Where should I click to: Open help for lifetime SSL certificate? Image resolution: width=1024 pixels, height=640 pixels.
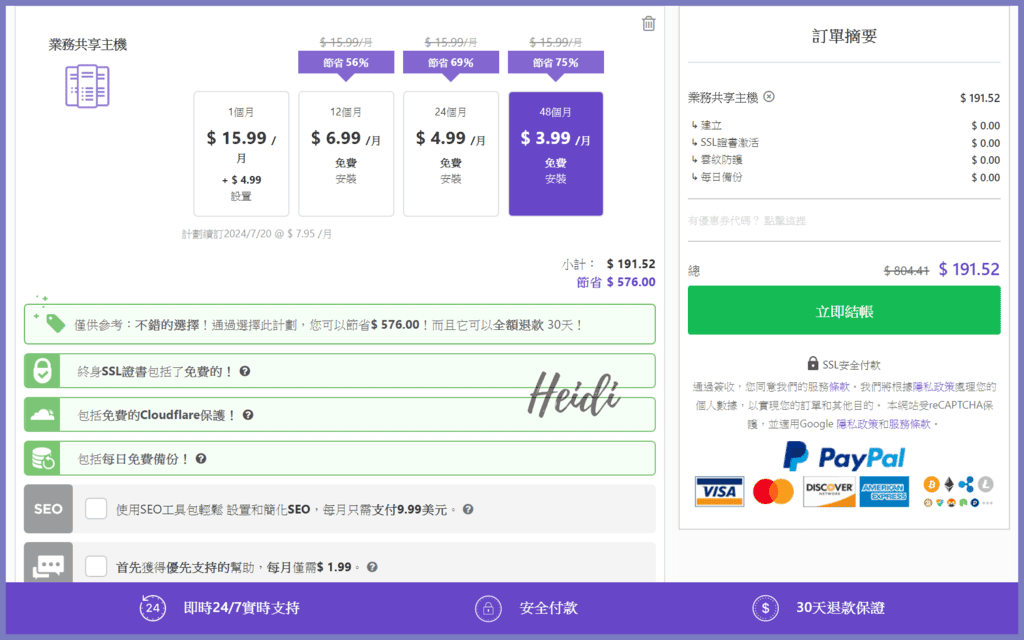click(x=245, y=371)
